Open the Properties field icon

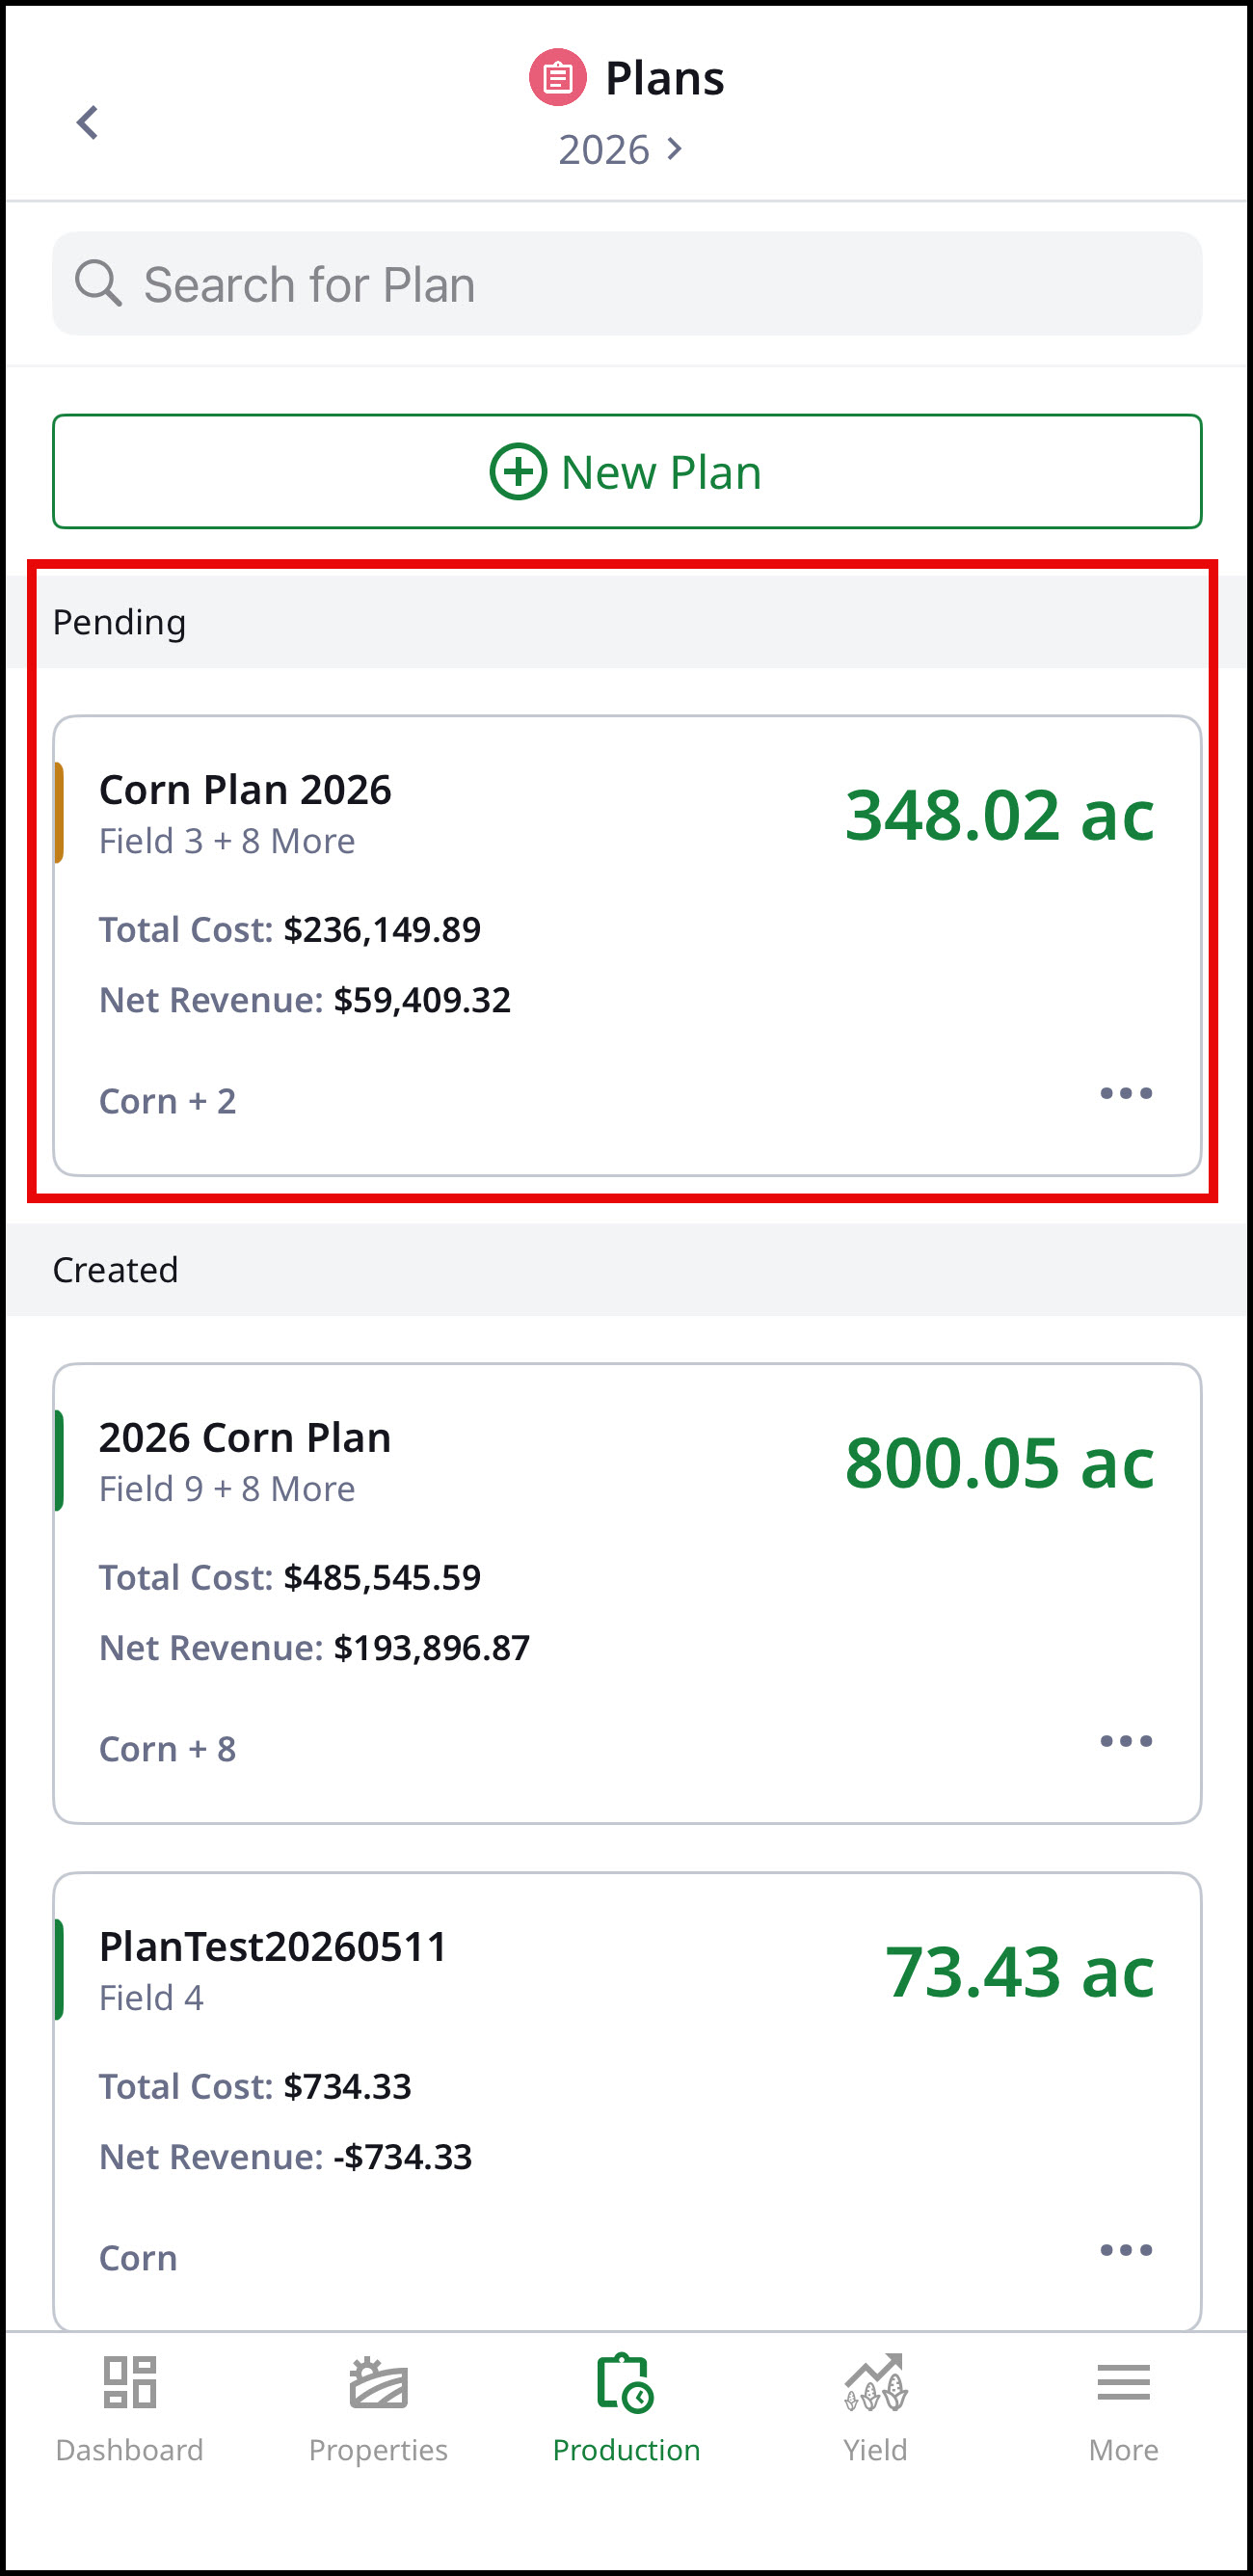pyautogui.click(x=378, y=2382)
